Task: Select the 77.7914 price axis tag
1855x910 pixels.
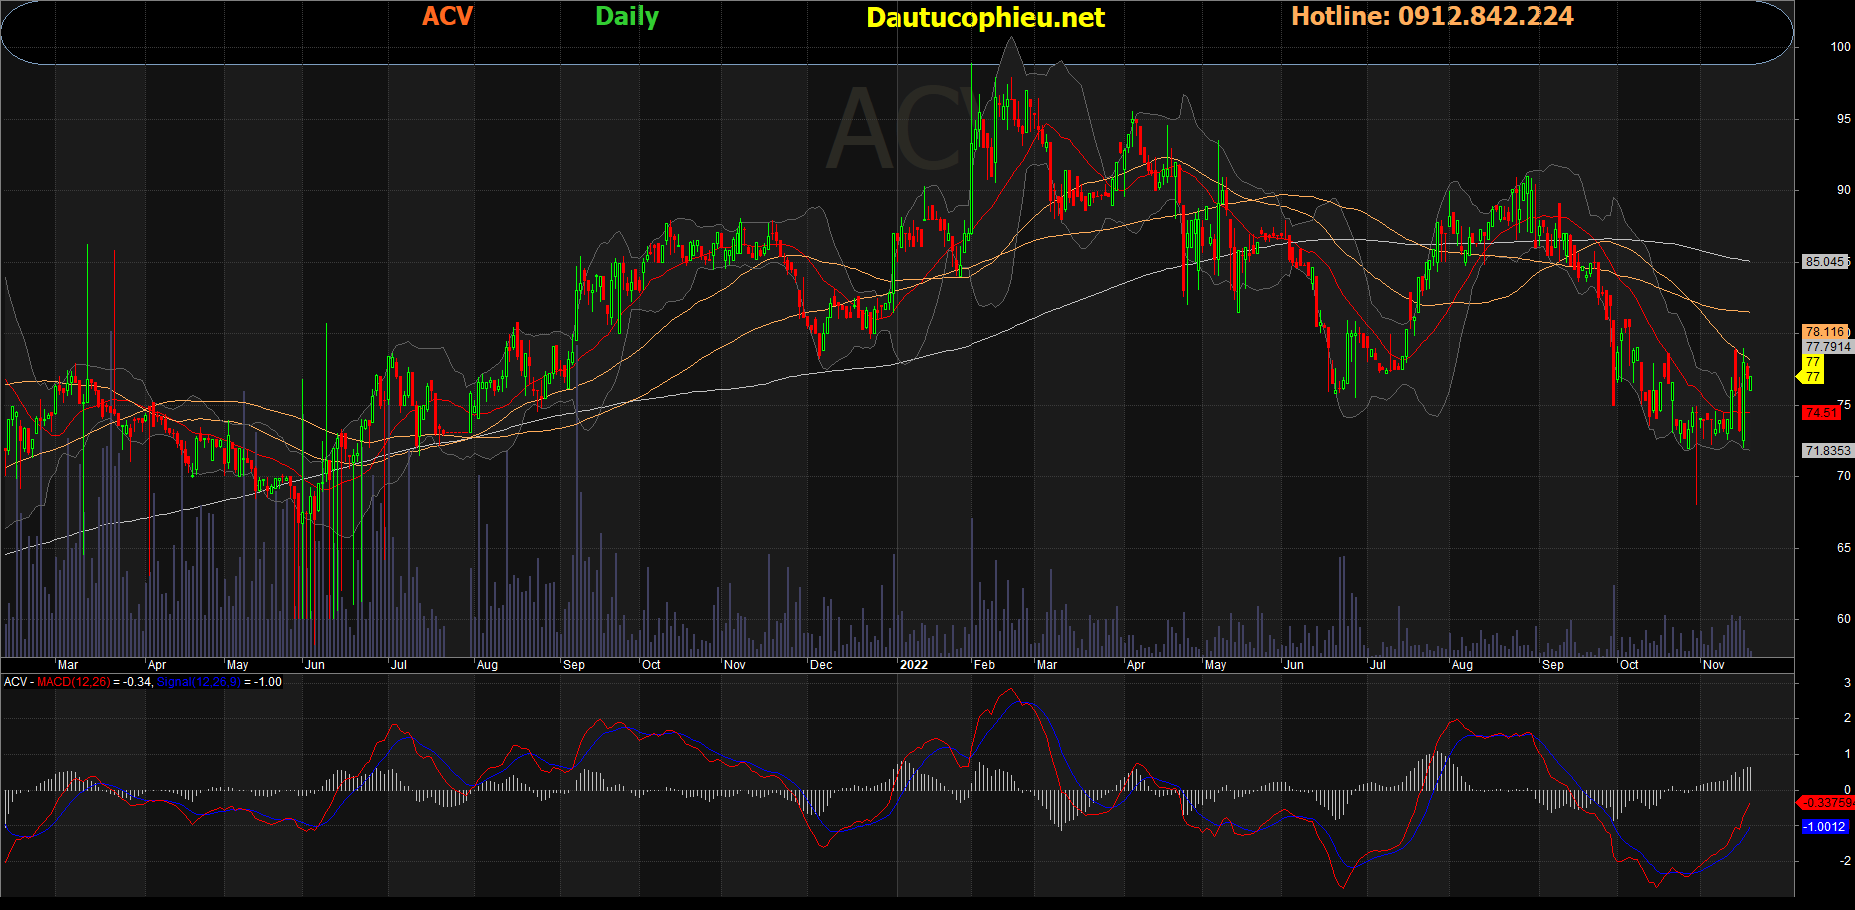Action: pyautogui.click(x=1827, y=347)
